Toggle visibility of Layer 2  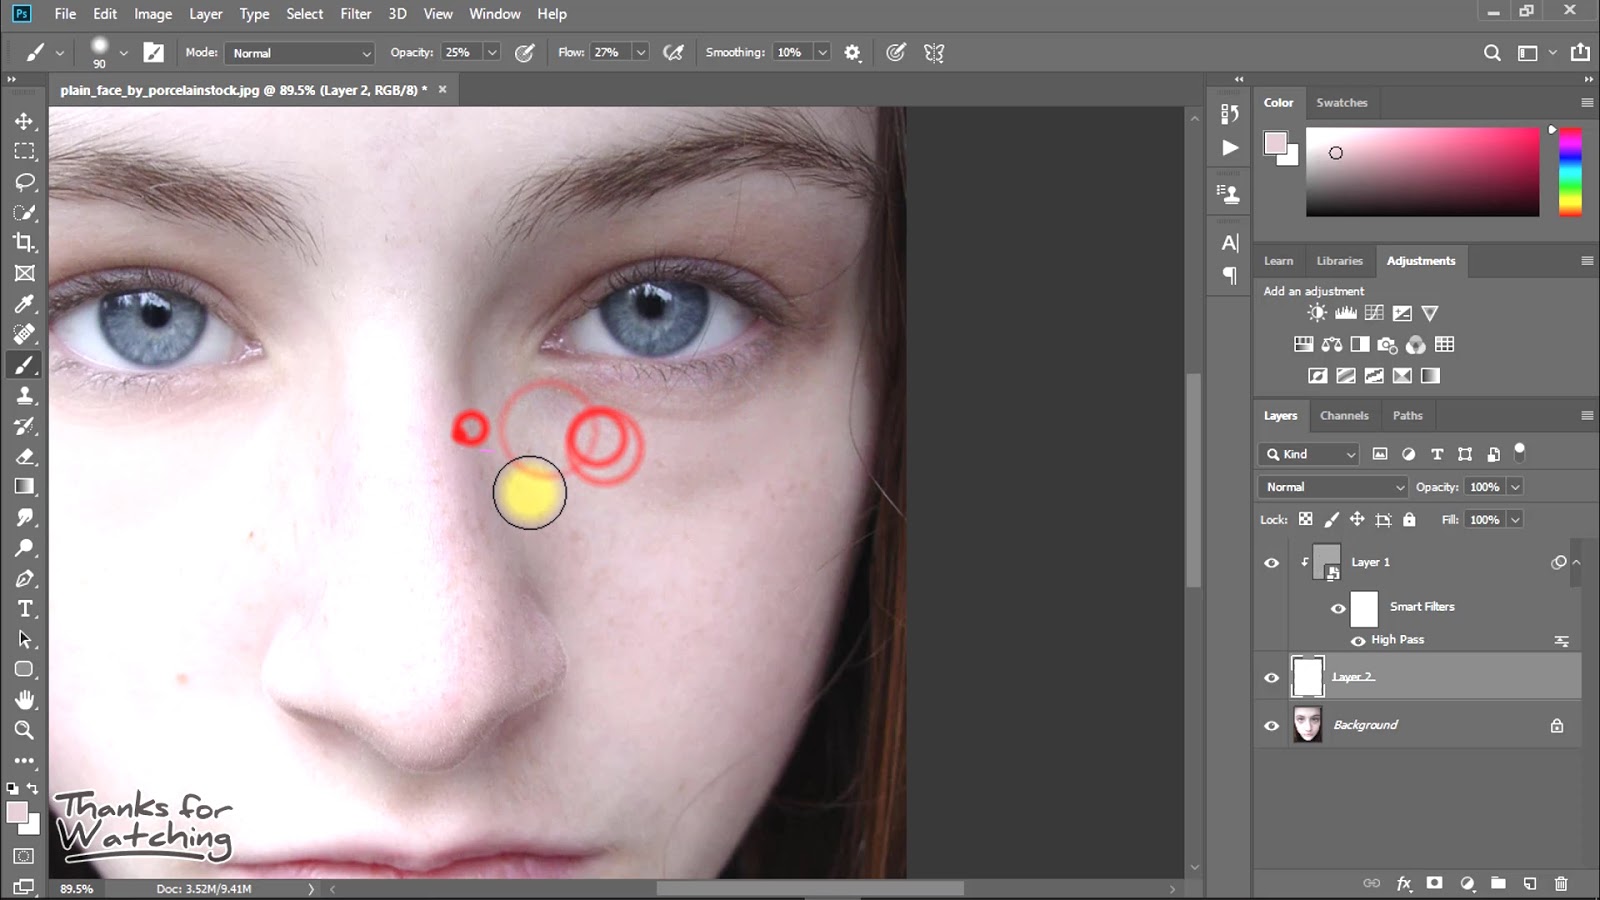[x=1271, y=678]
